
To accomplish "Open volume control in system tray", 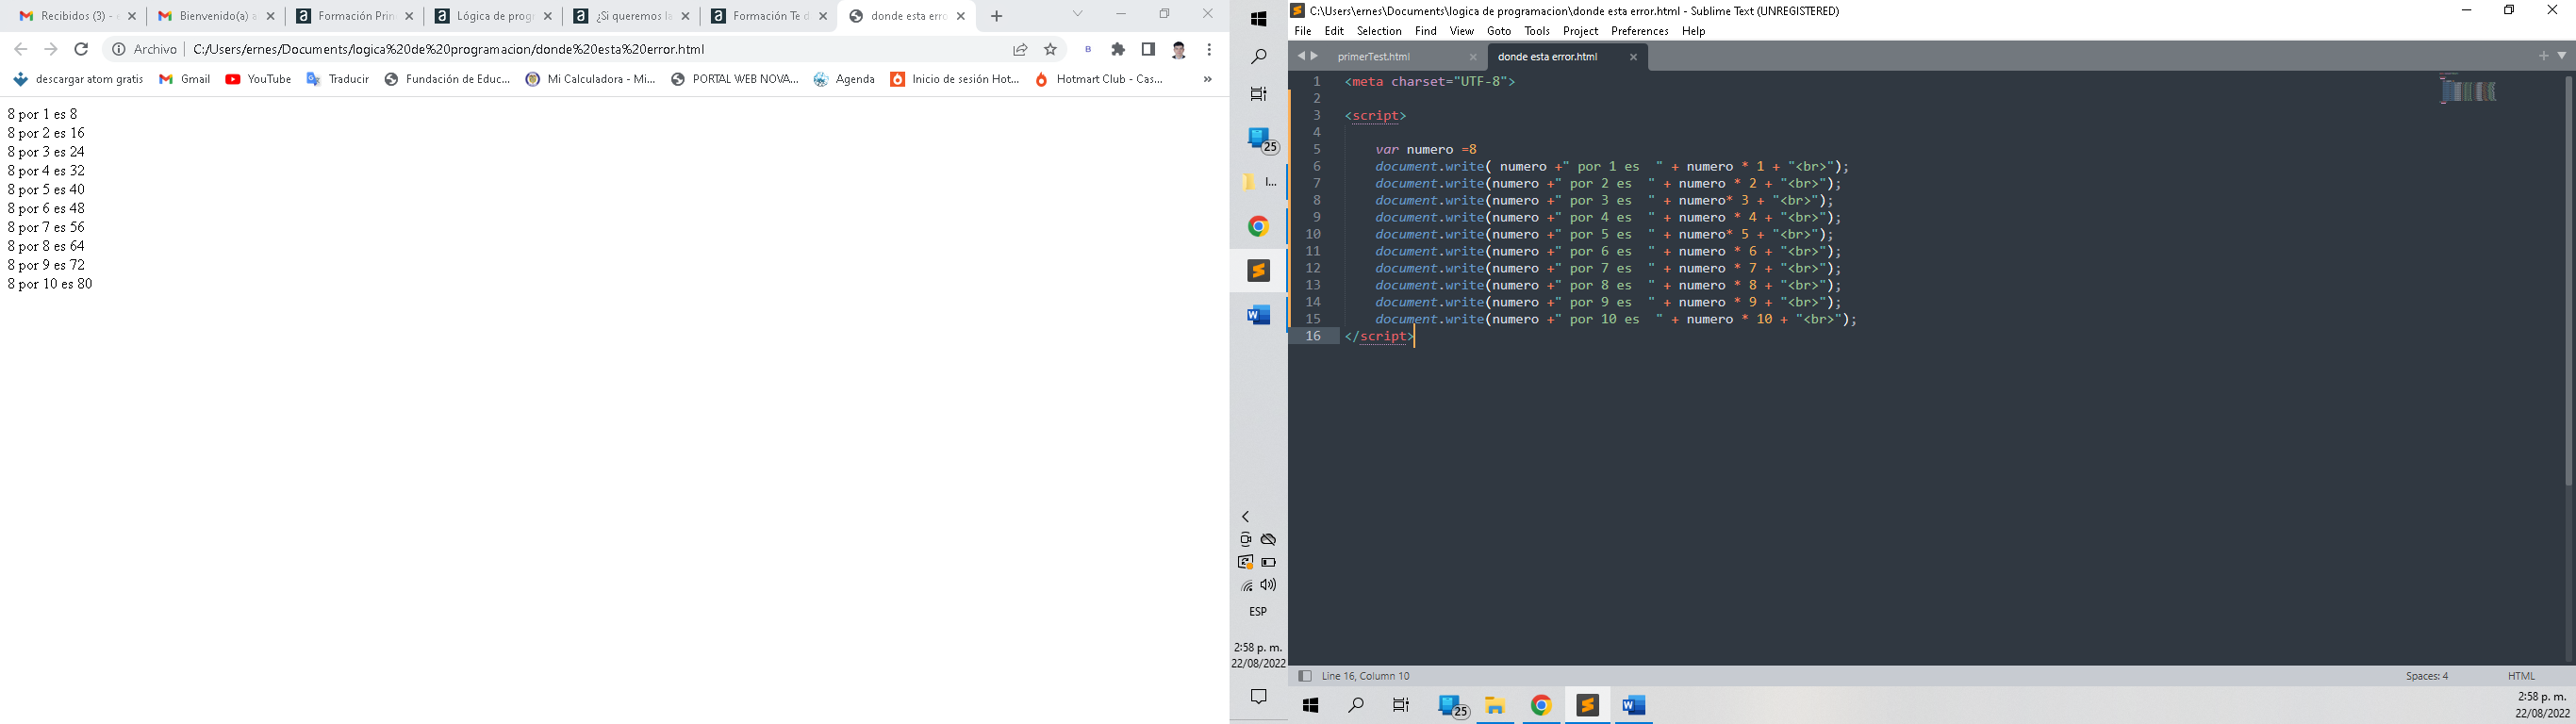I will click(1269, 585).
